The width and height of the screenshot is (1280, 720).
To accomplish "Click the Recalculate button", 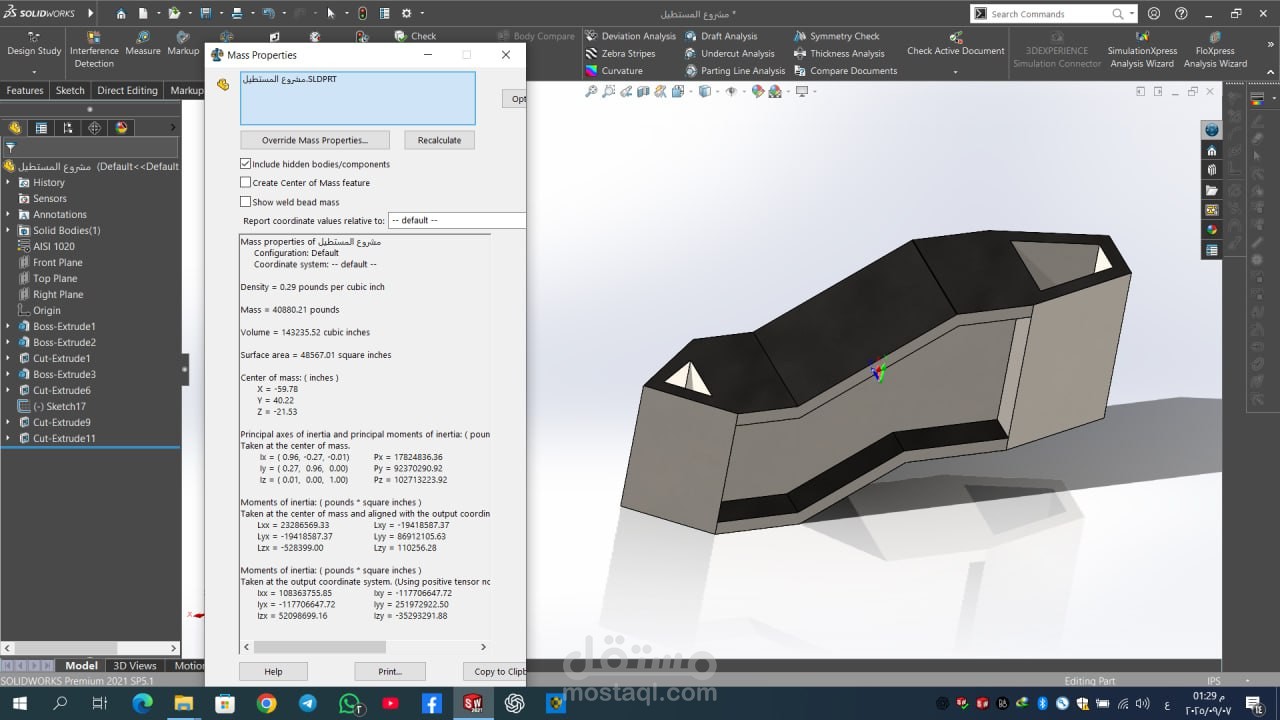I will (439, 140).
